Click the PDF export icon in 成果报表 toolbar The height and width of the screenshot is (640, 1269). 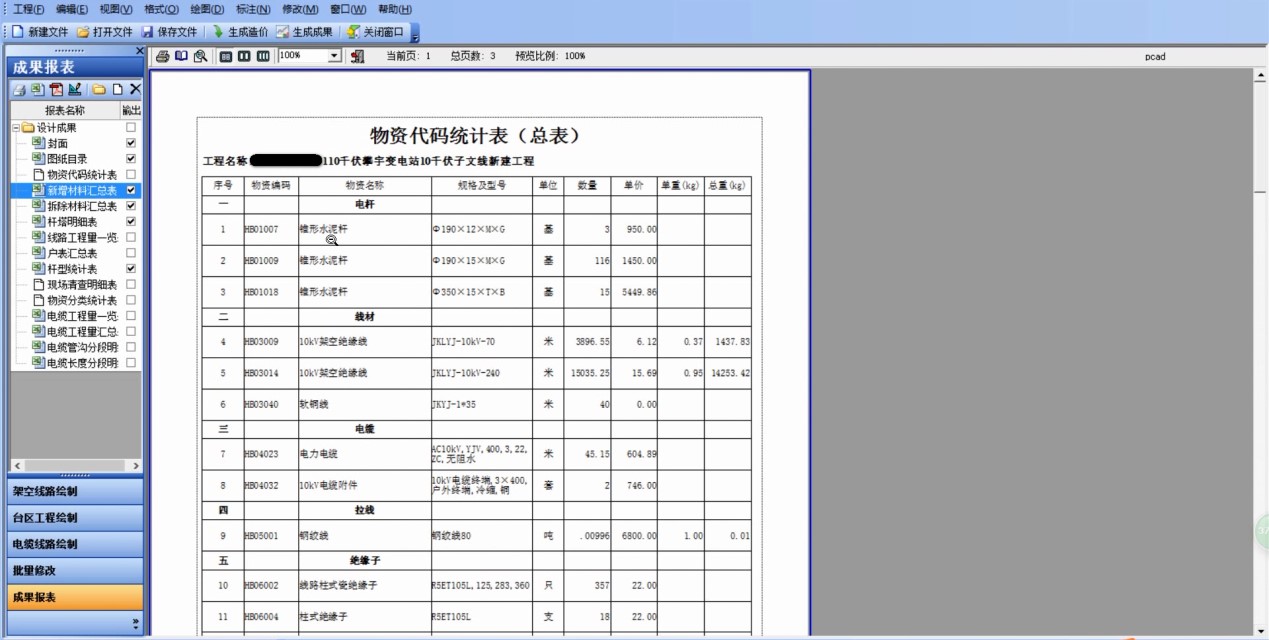(56, 90)
